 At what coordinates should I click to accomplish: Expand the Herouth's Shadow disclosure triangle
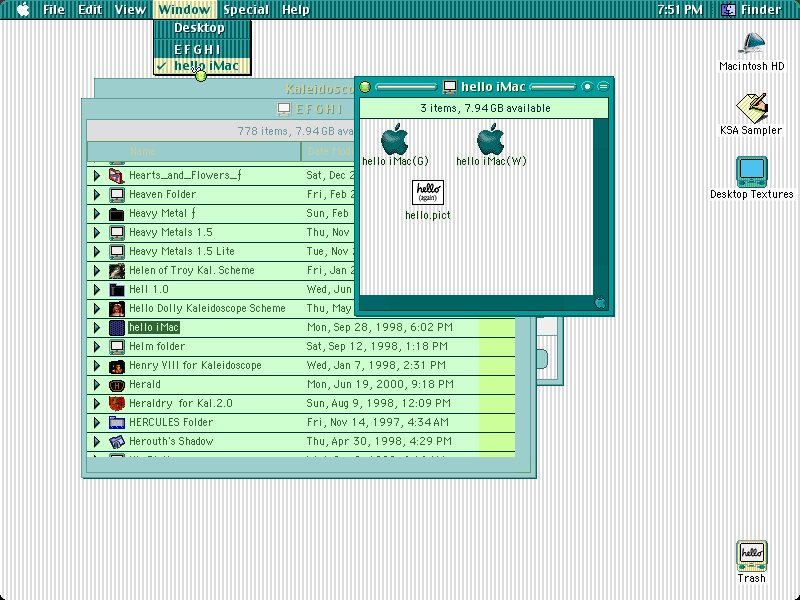coord(96,442)
